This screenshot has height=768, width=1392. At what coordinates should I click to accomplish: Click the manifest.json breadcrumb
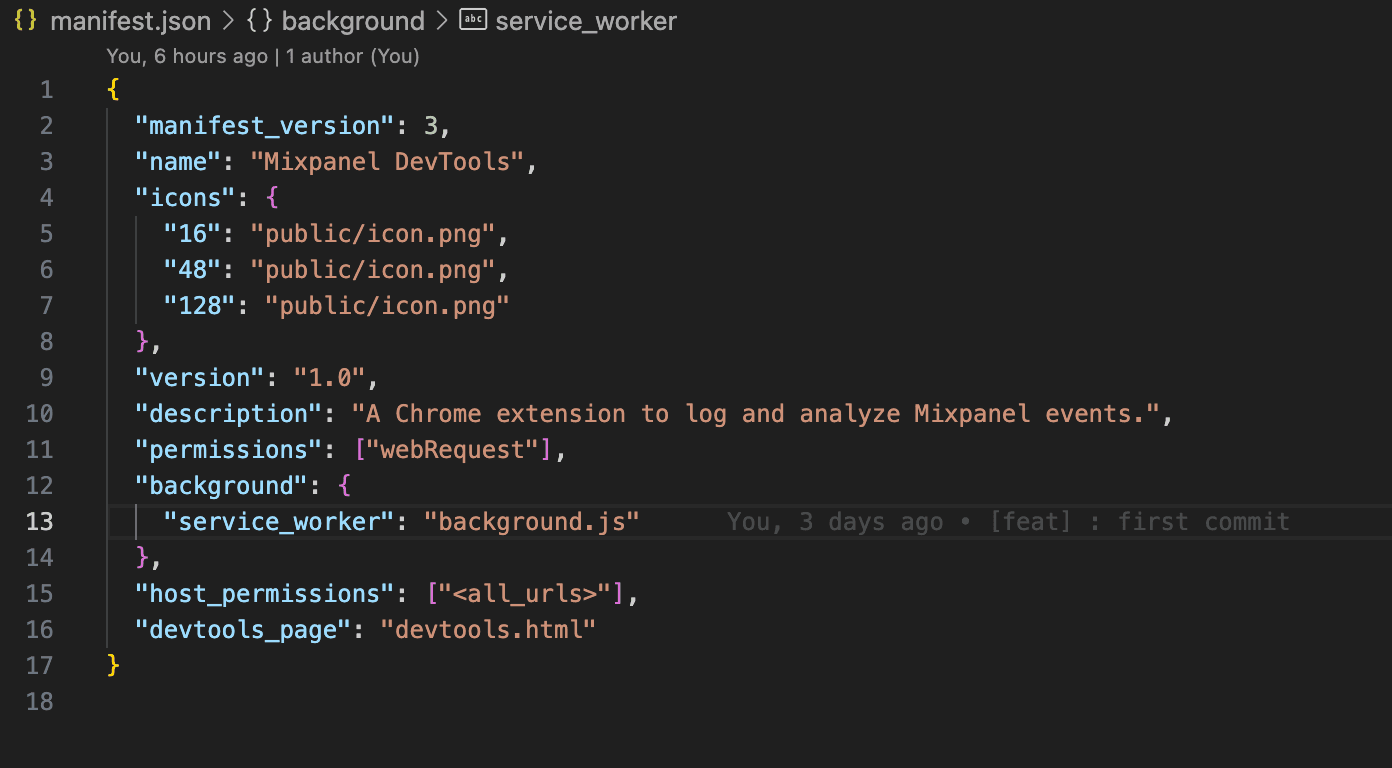[x=130, y=21]
